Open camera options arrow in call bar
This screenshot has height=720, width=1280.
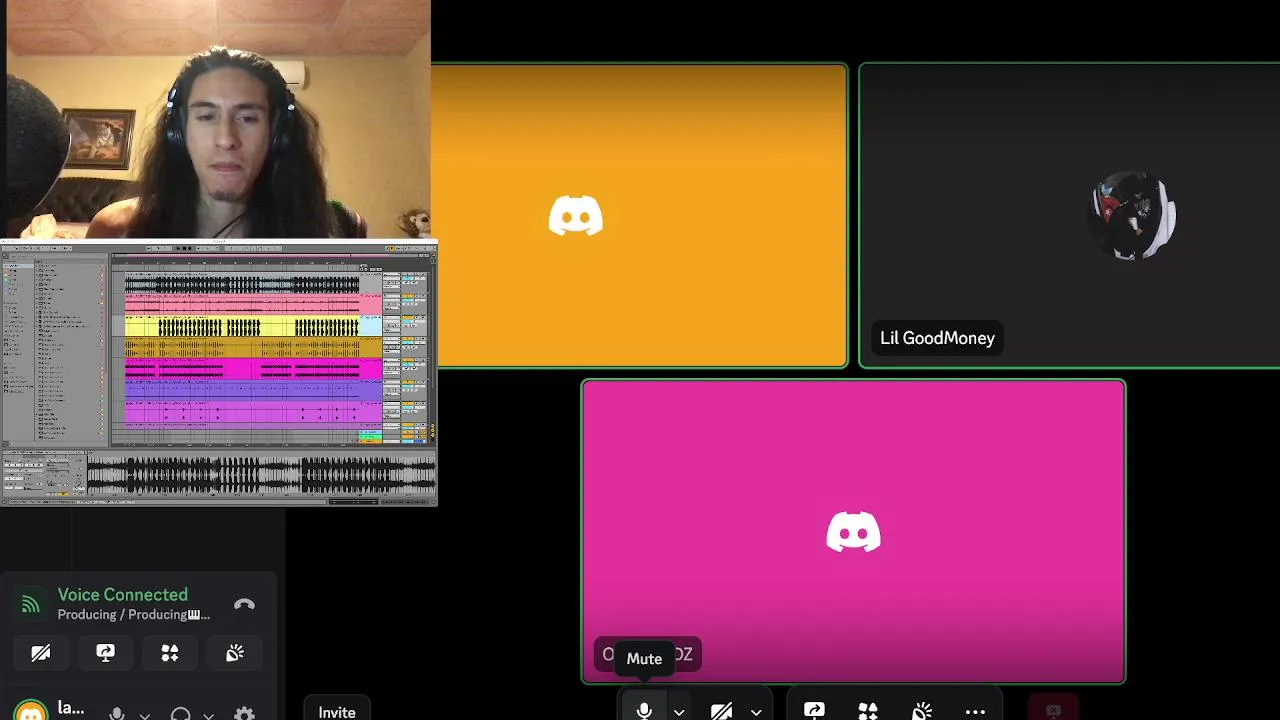756,712
